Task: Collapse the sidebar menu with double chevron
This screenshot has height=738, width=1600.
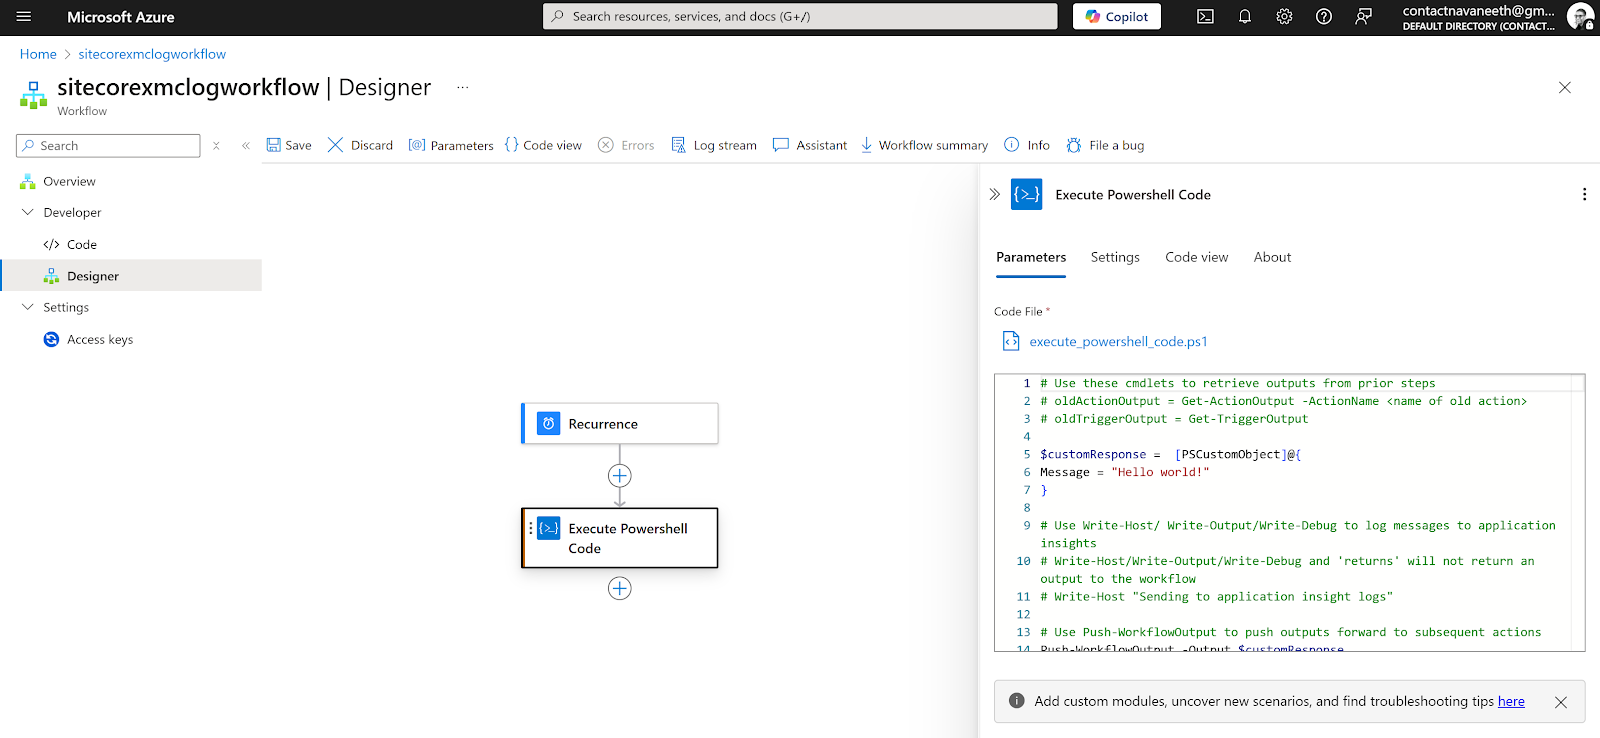Action: tap(245, 146)
